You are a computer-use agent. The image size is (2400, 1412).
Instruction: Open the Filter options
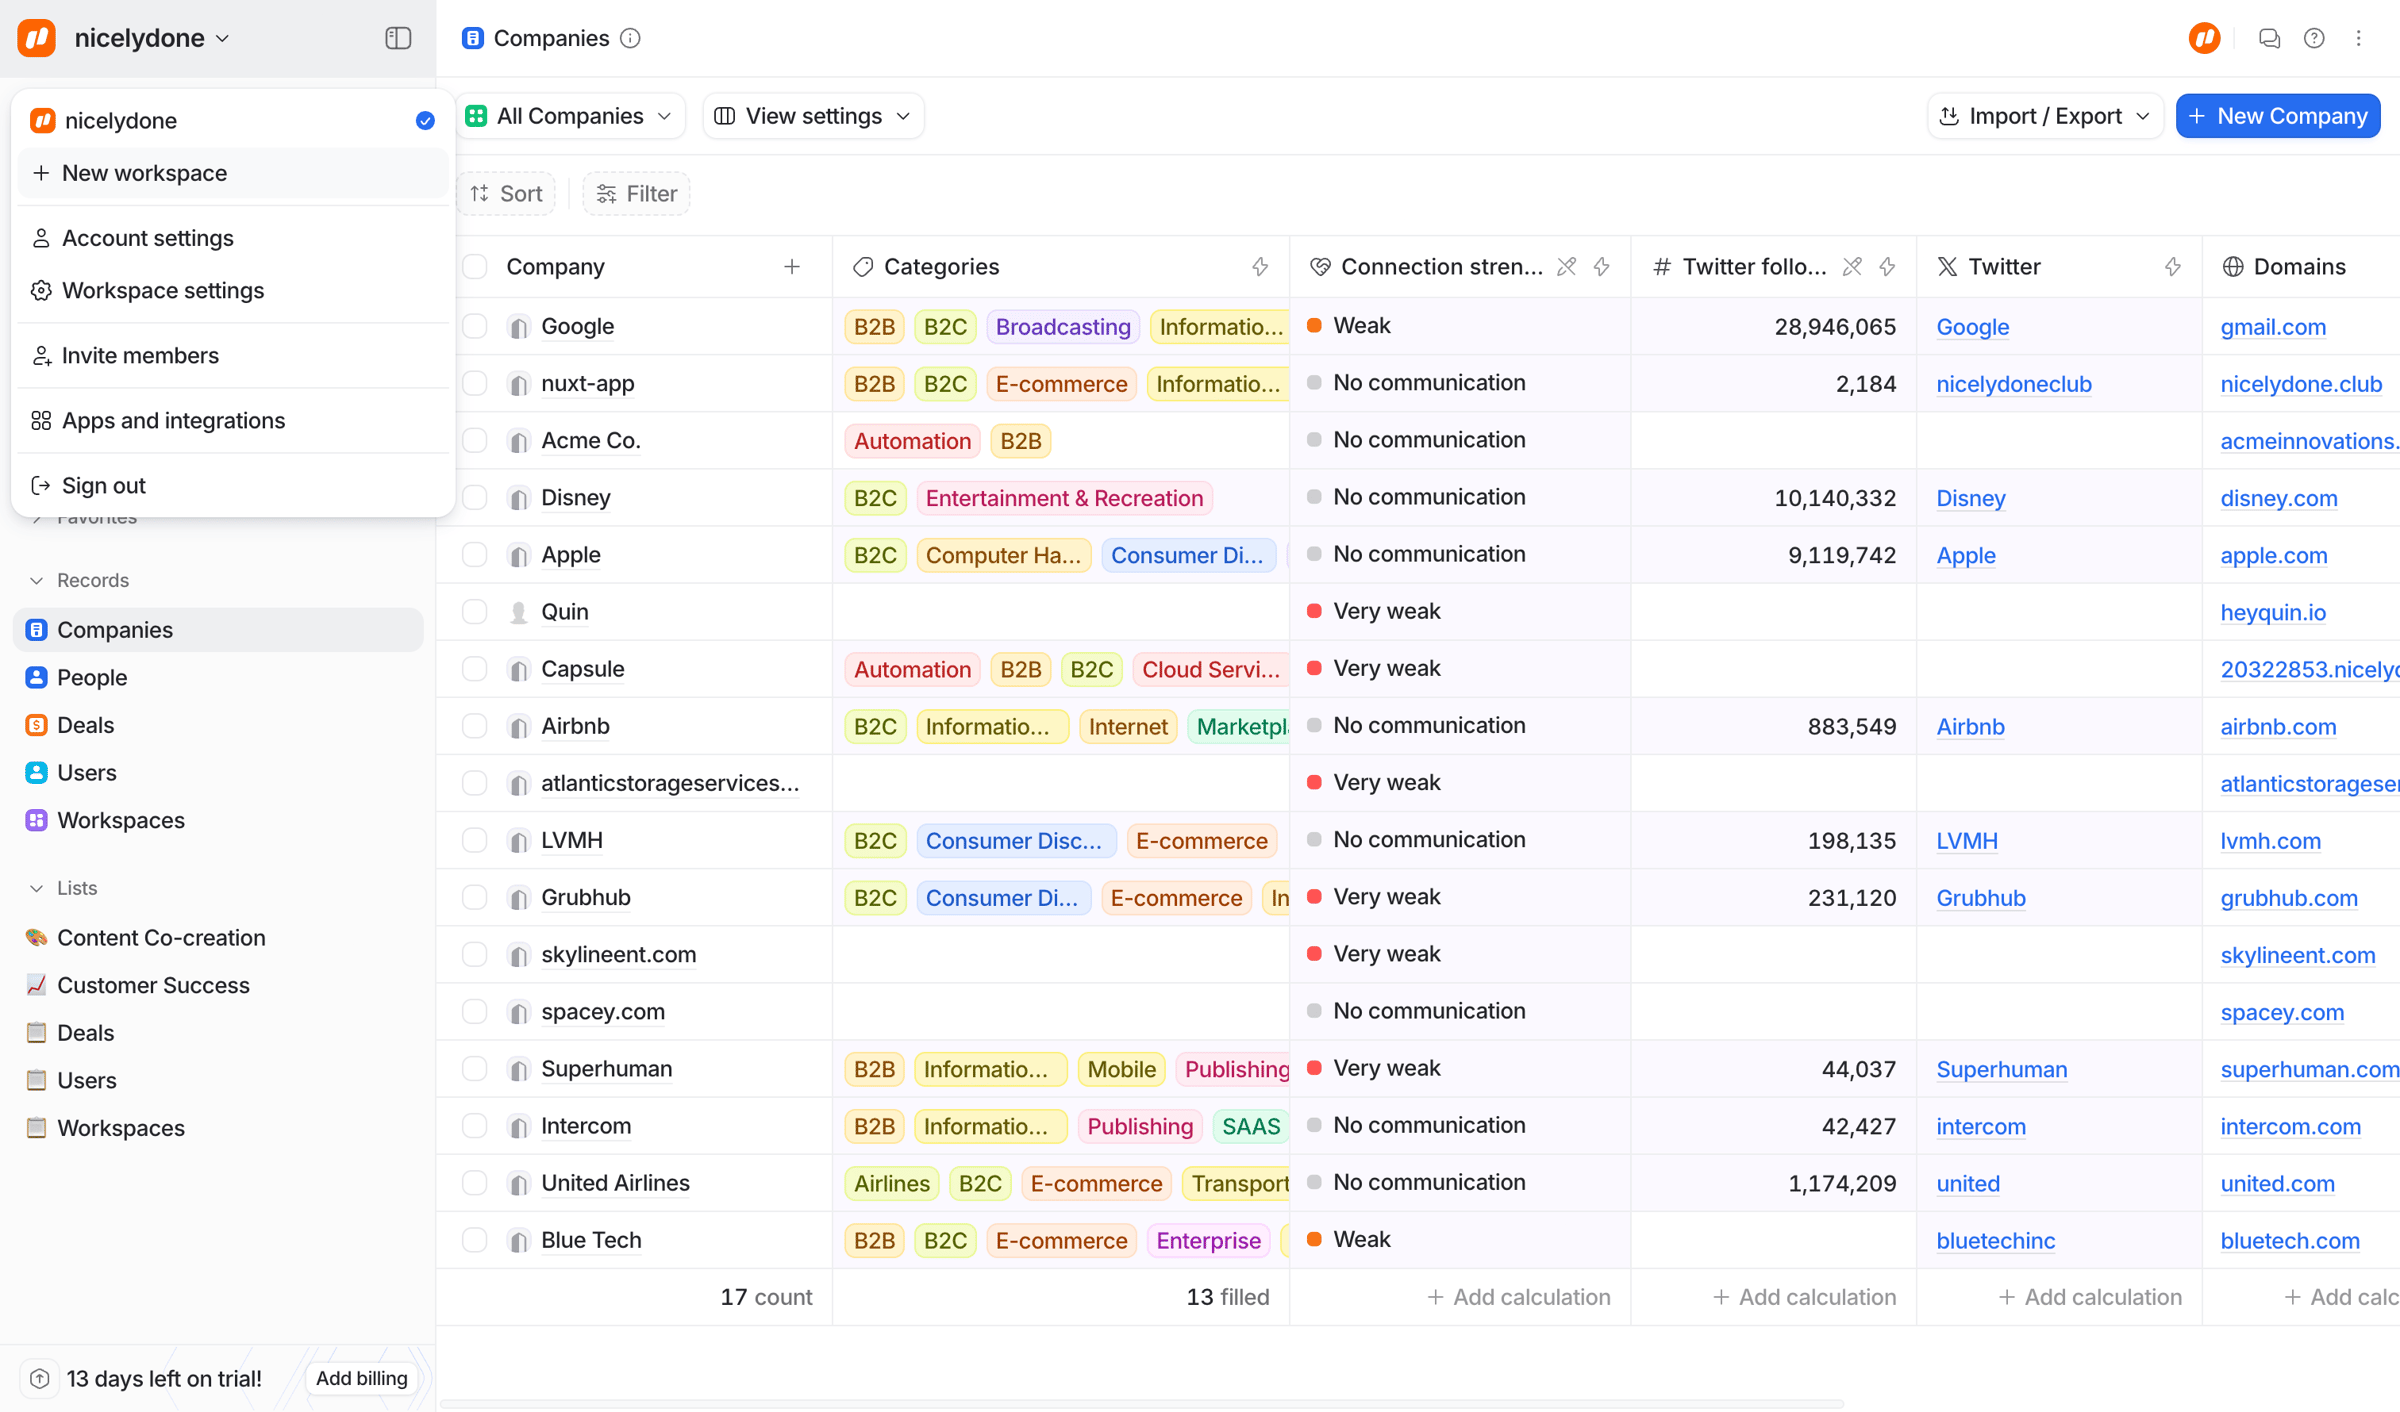tap(637, 194)
